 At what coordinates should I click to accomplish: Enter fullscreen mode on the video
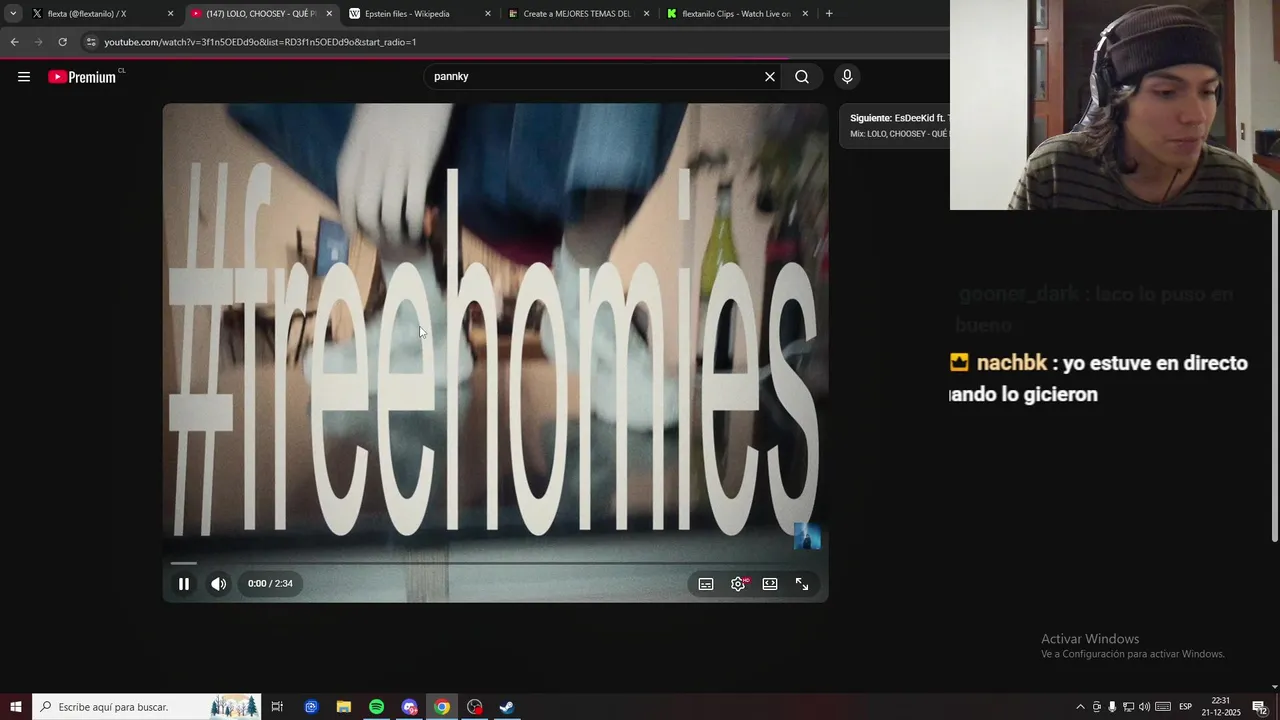pyautogui.click(x=802, y=584)
